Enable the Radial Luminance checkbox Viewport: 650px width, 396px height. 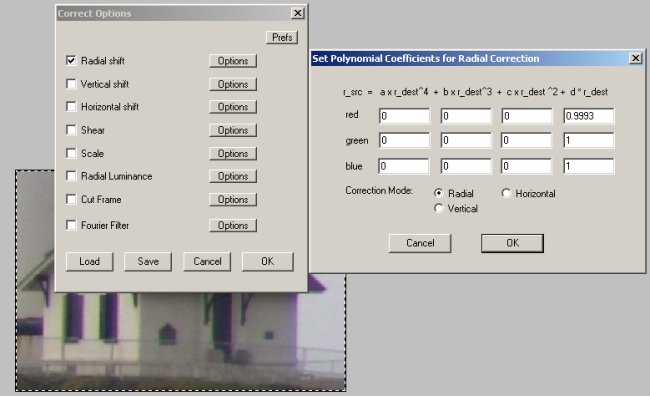click(71, 176)
